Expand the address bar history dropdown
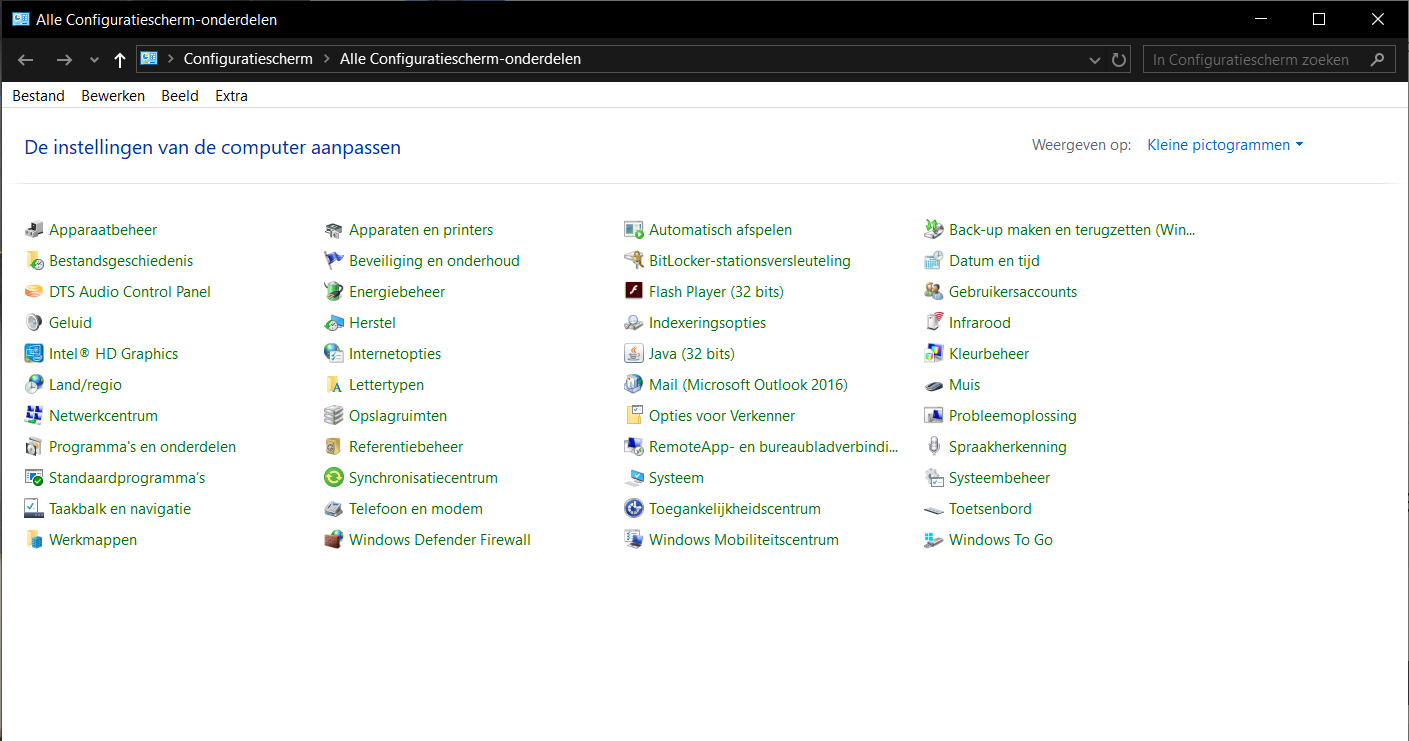The height and width of the screenshot is (741, 1409). (x=1095, y=60)
